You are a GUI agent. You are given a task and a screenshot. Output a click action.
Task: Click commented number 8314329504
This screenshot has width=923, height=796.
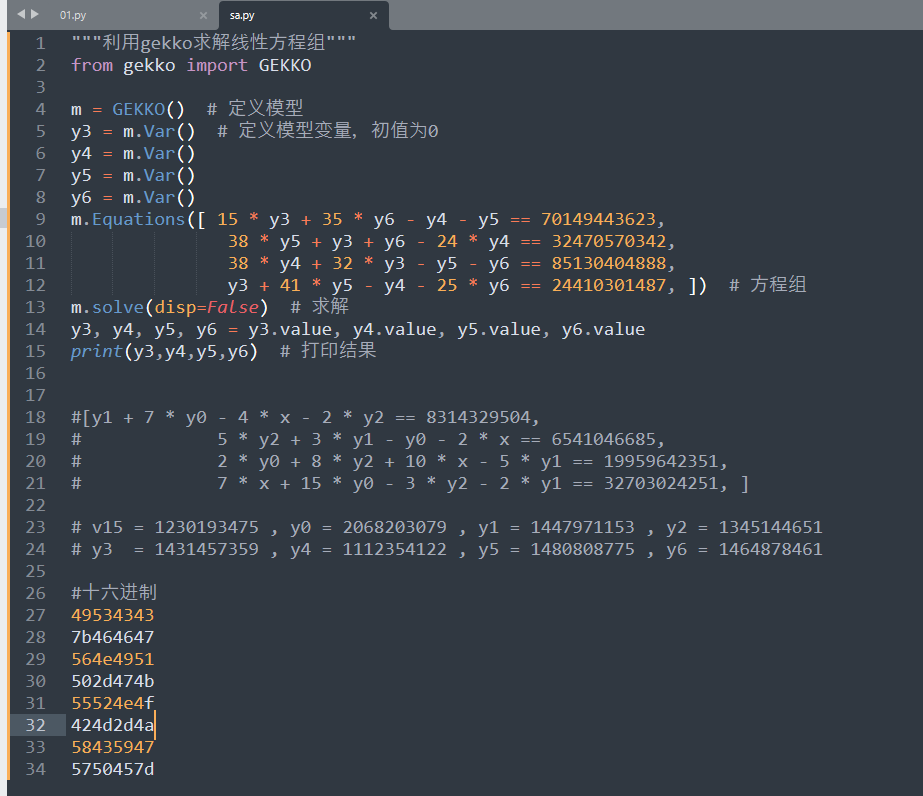pyautogui.click(x=479, y=417)
